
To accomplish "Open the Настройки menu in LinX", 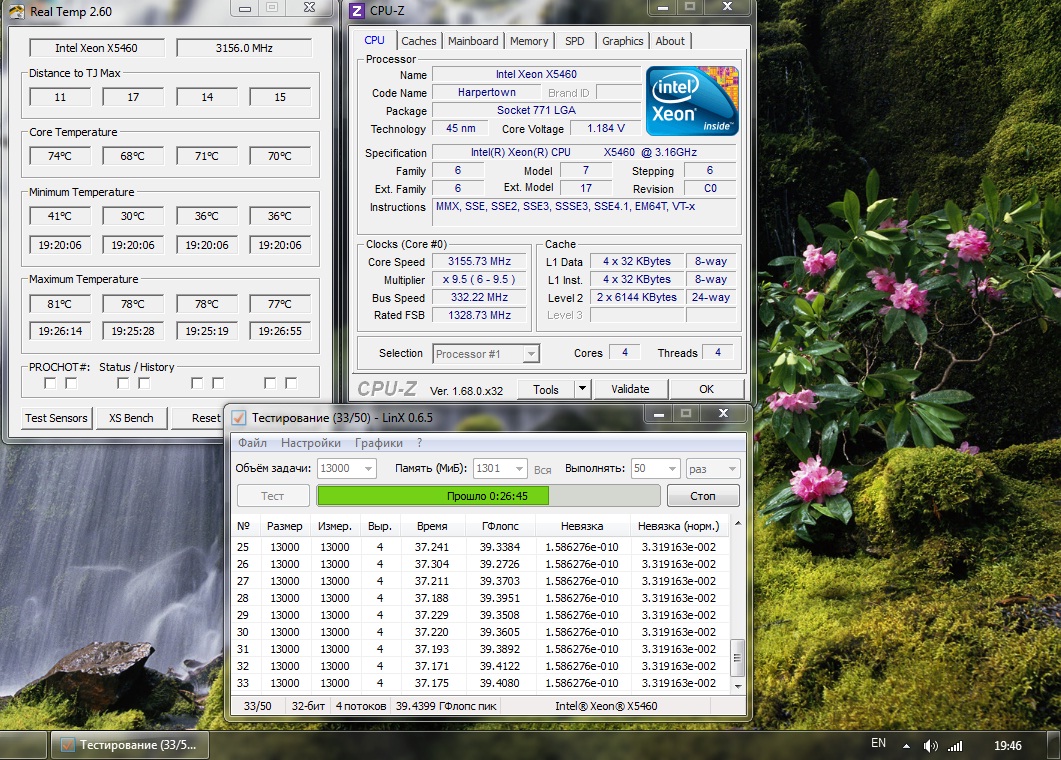I will pyautogui.click(x=311, y=443).
